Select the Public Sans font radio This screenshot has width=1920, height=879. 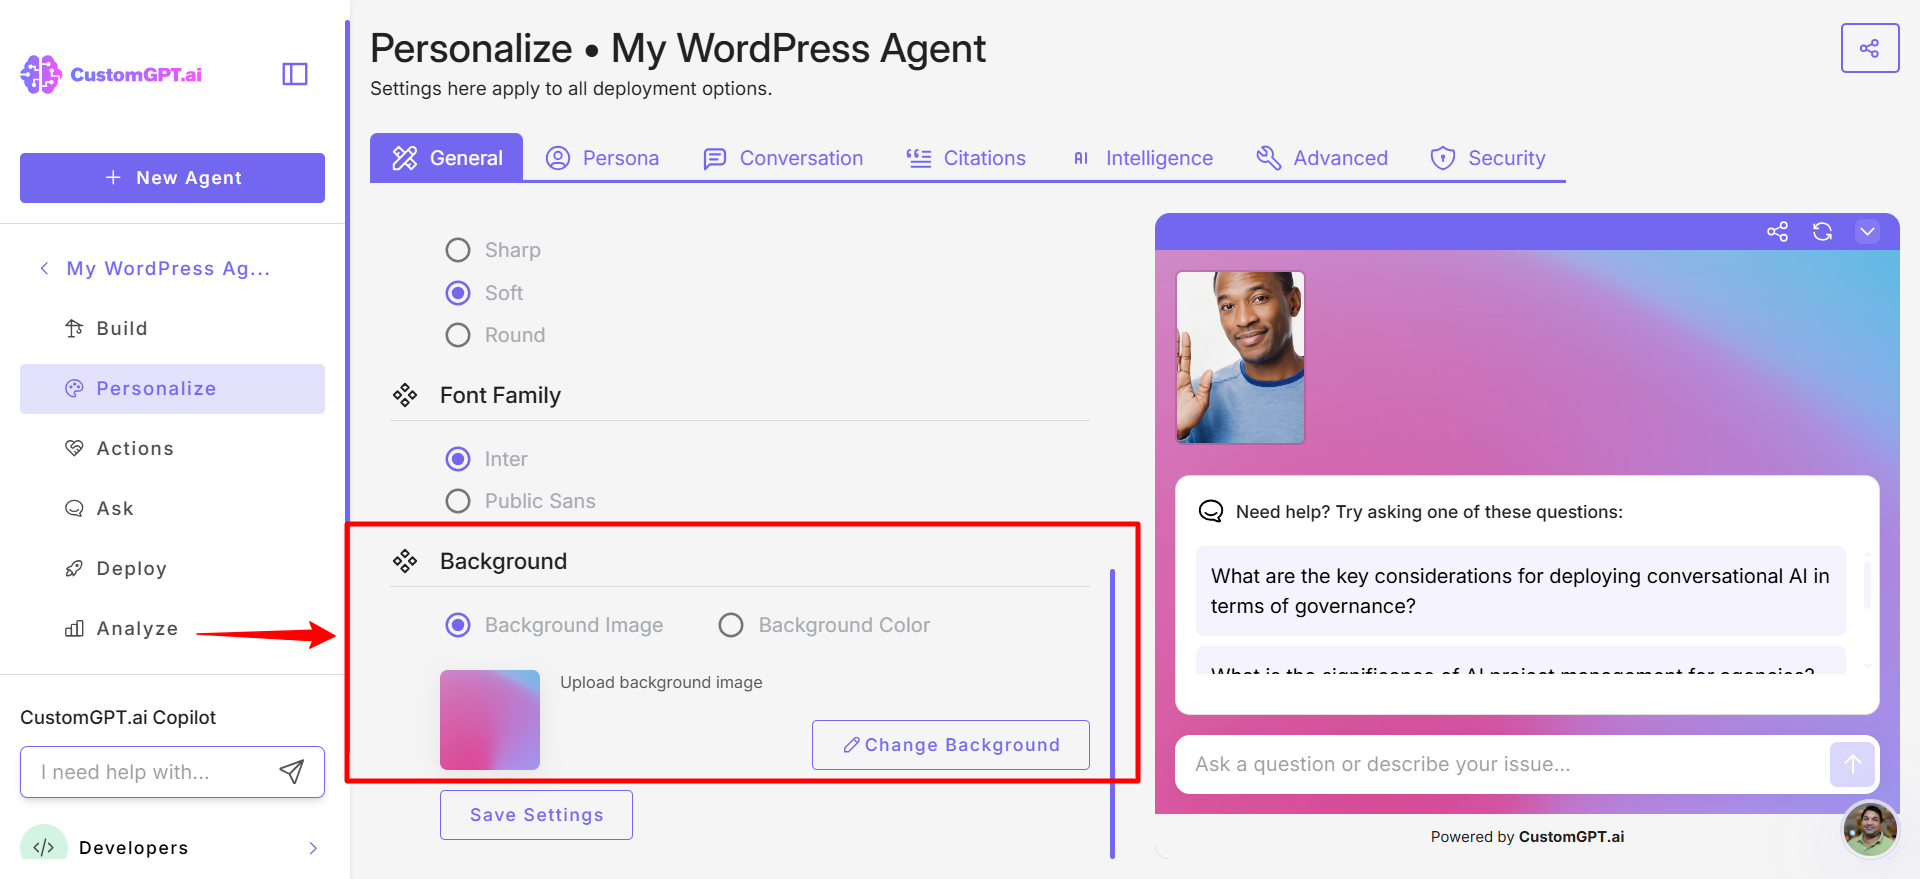point(458,501)
